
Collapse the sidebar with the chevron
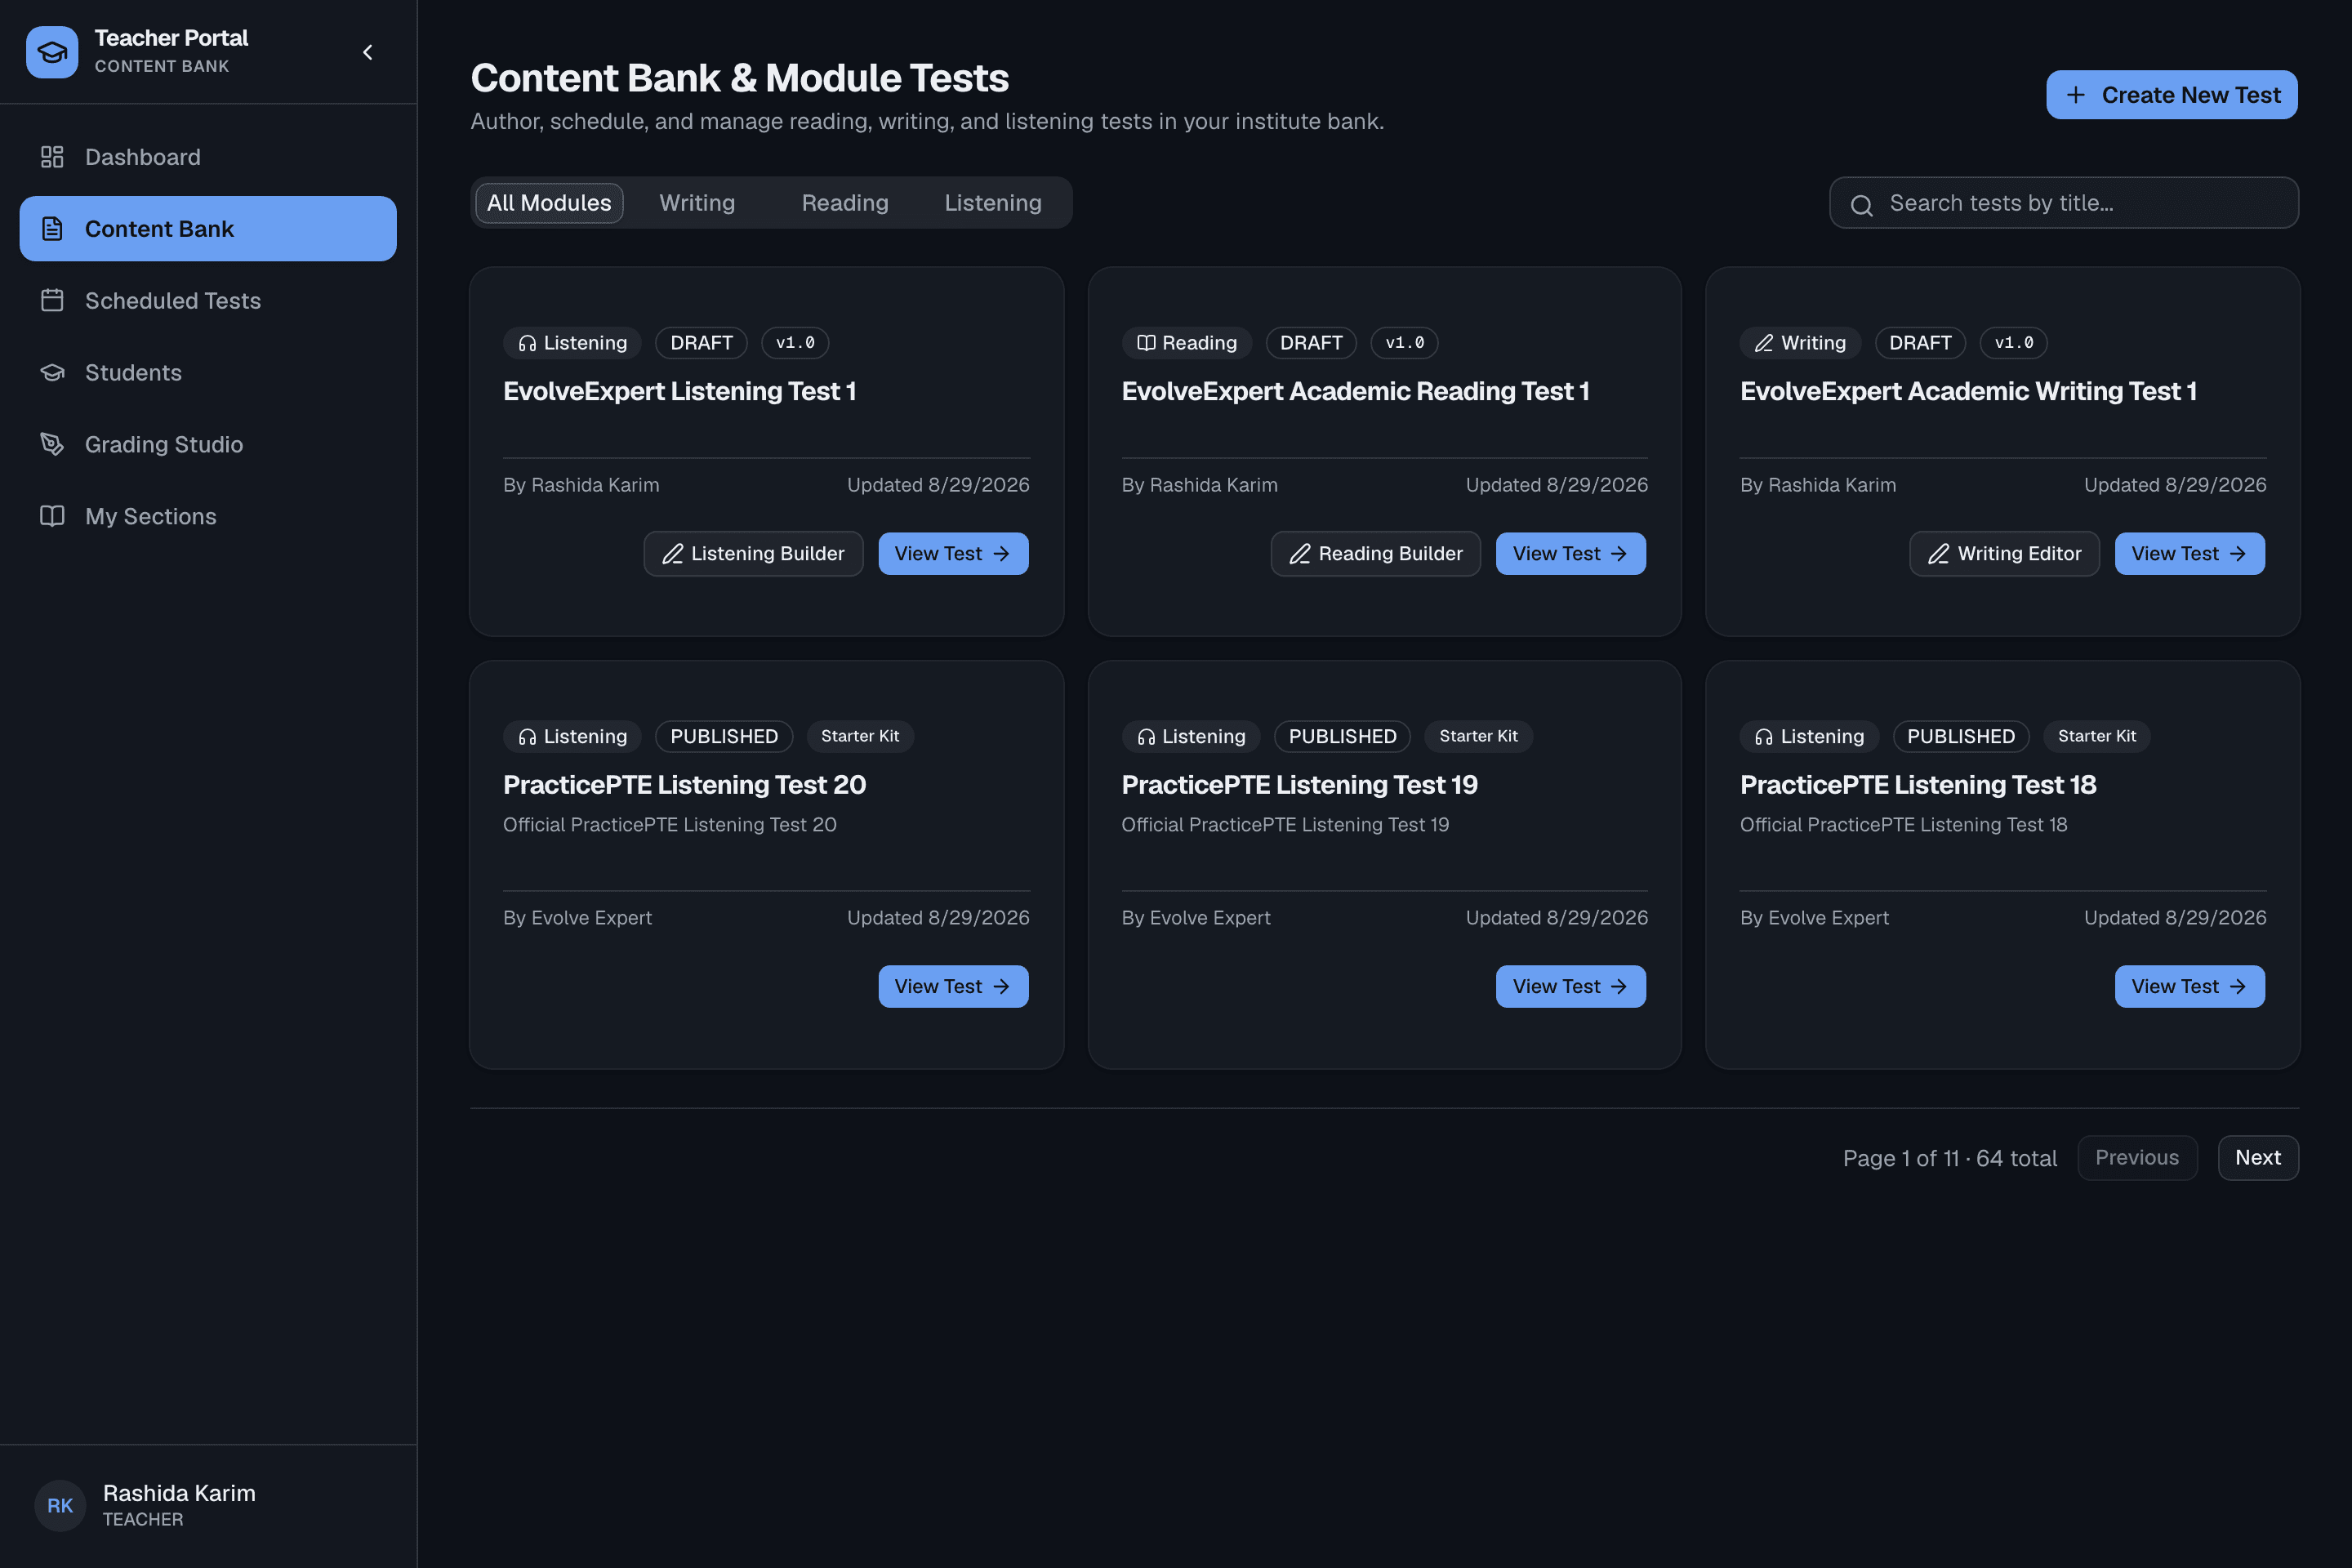click(x=367, y=52)
